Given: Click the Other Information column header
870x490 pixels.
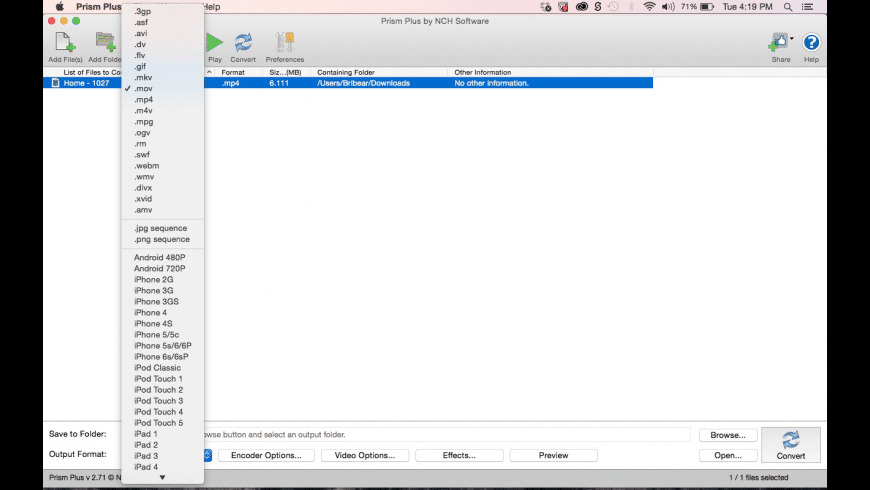Looking at the screenshot, I should coord(483,72).
